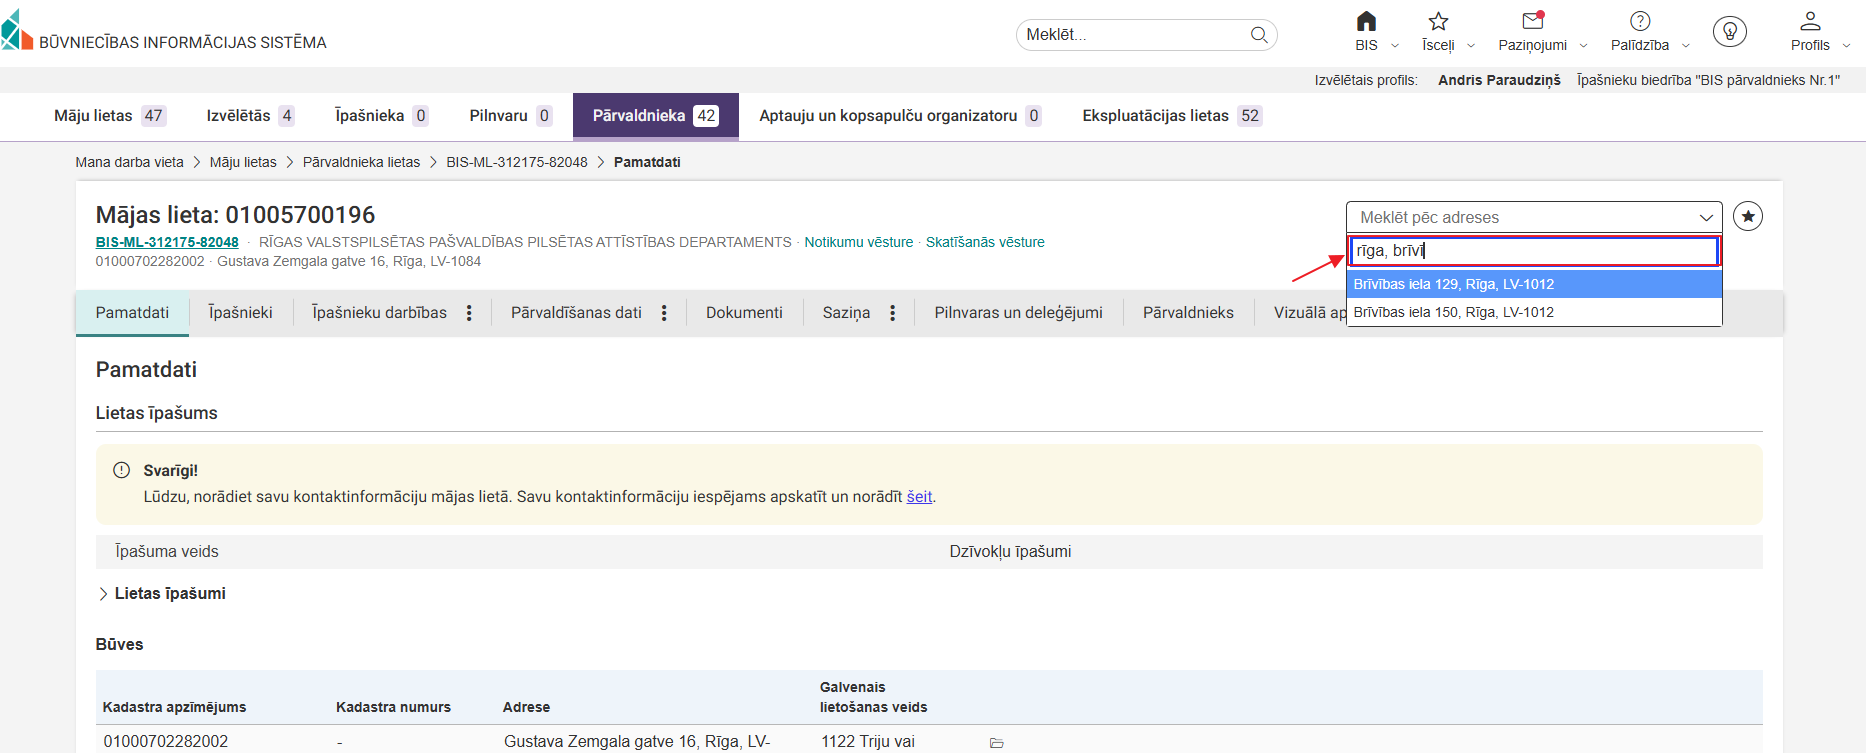Open folder icon in buildings table row

(x=996, y=742)
